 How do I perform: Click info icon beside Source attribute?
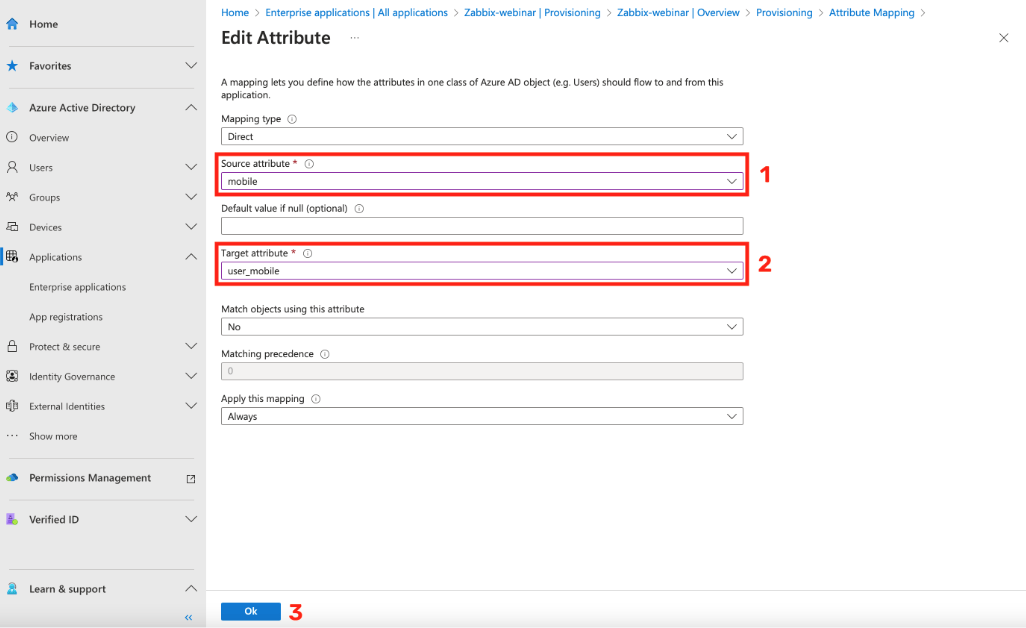(309, 164)
